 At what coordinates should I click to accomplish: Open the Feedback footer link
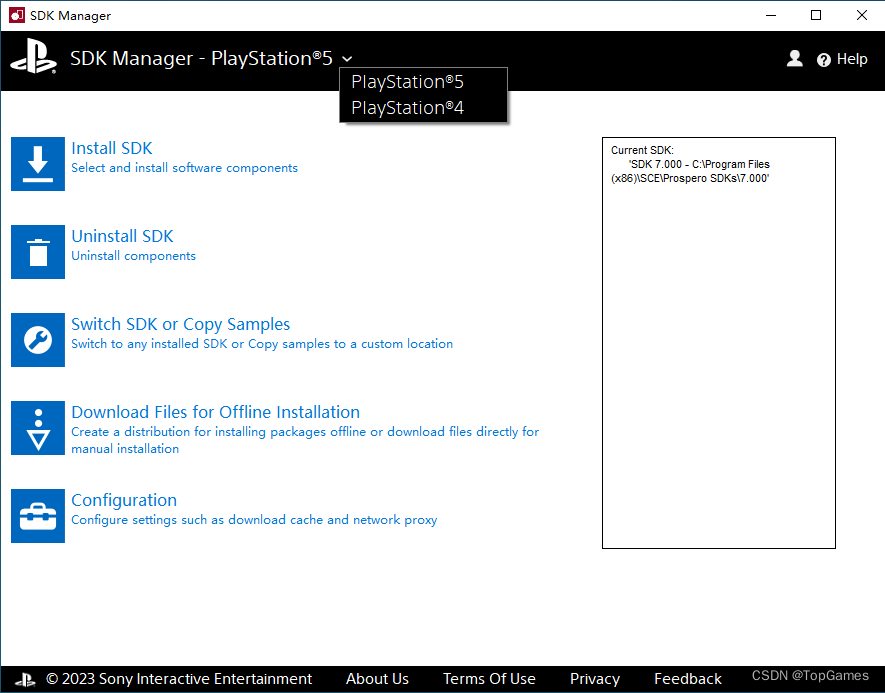pyautogui.click(x=687, y=678)
